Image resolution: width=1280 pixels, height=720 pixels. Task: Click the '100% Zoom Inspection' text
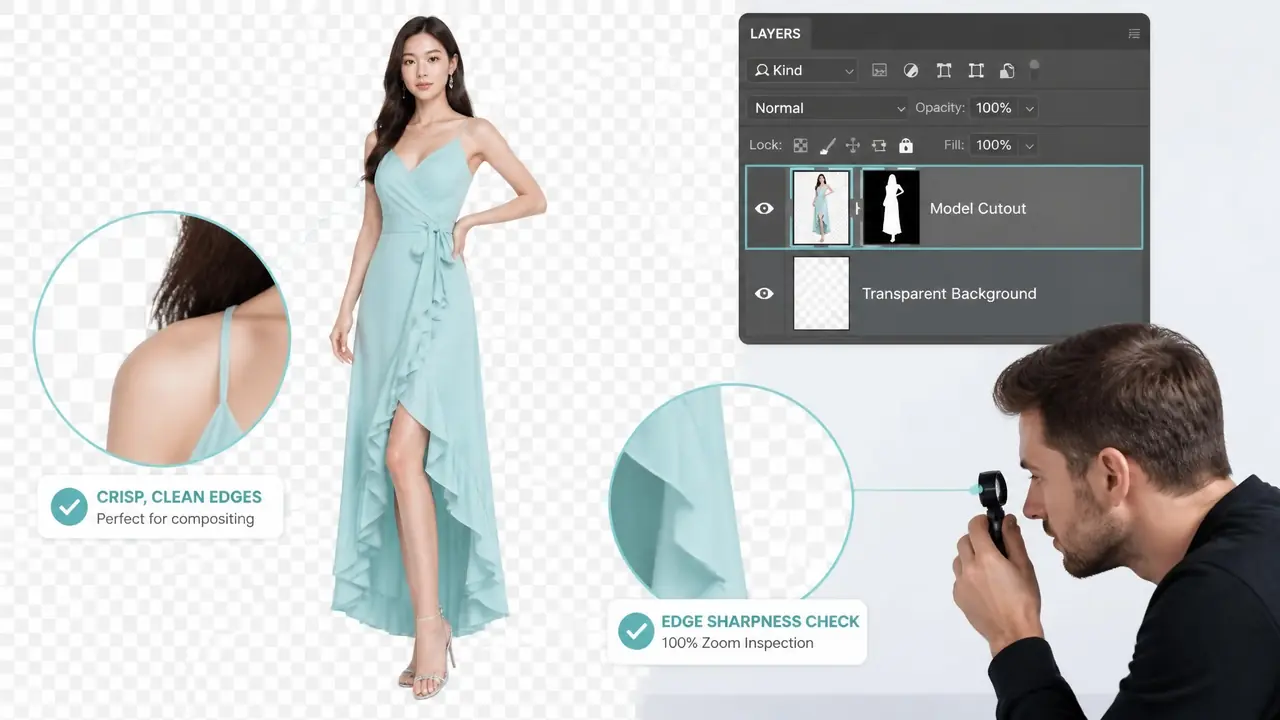pos(737,643)
